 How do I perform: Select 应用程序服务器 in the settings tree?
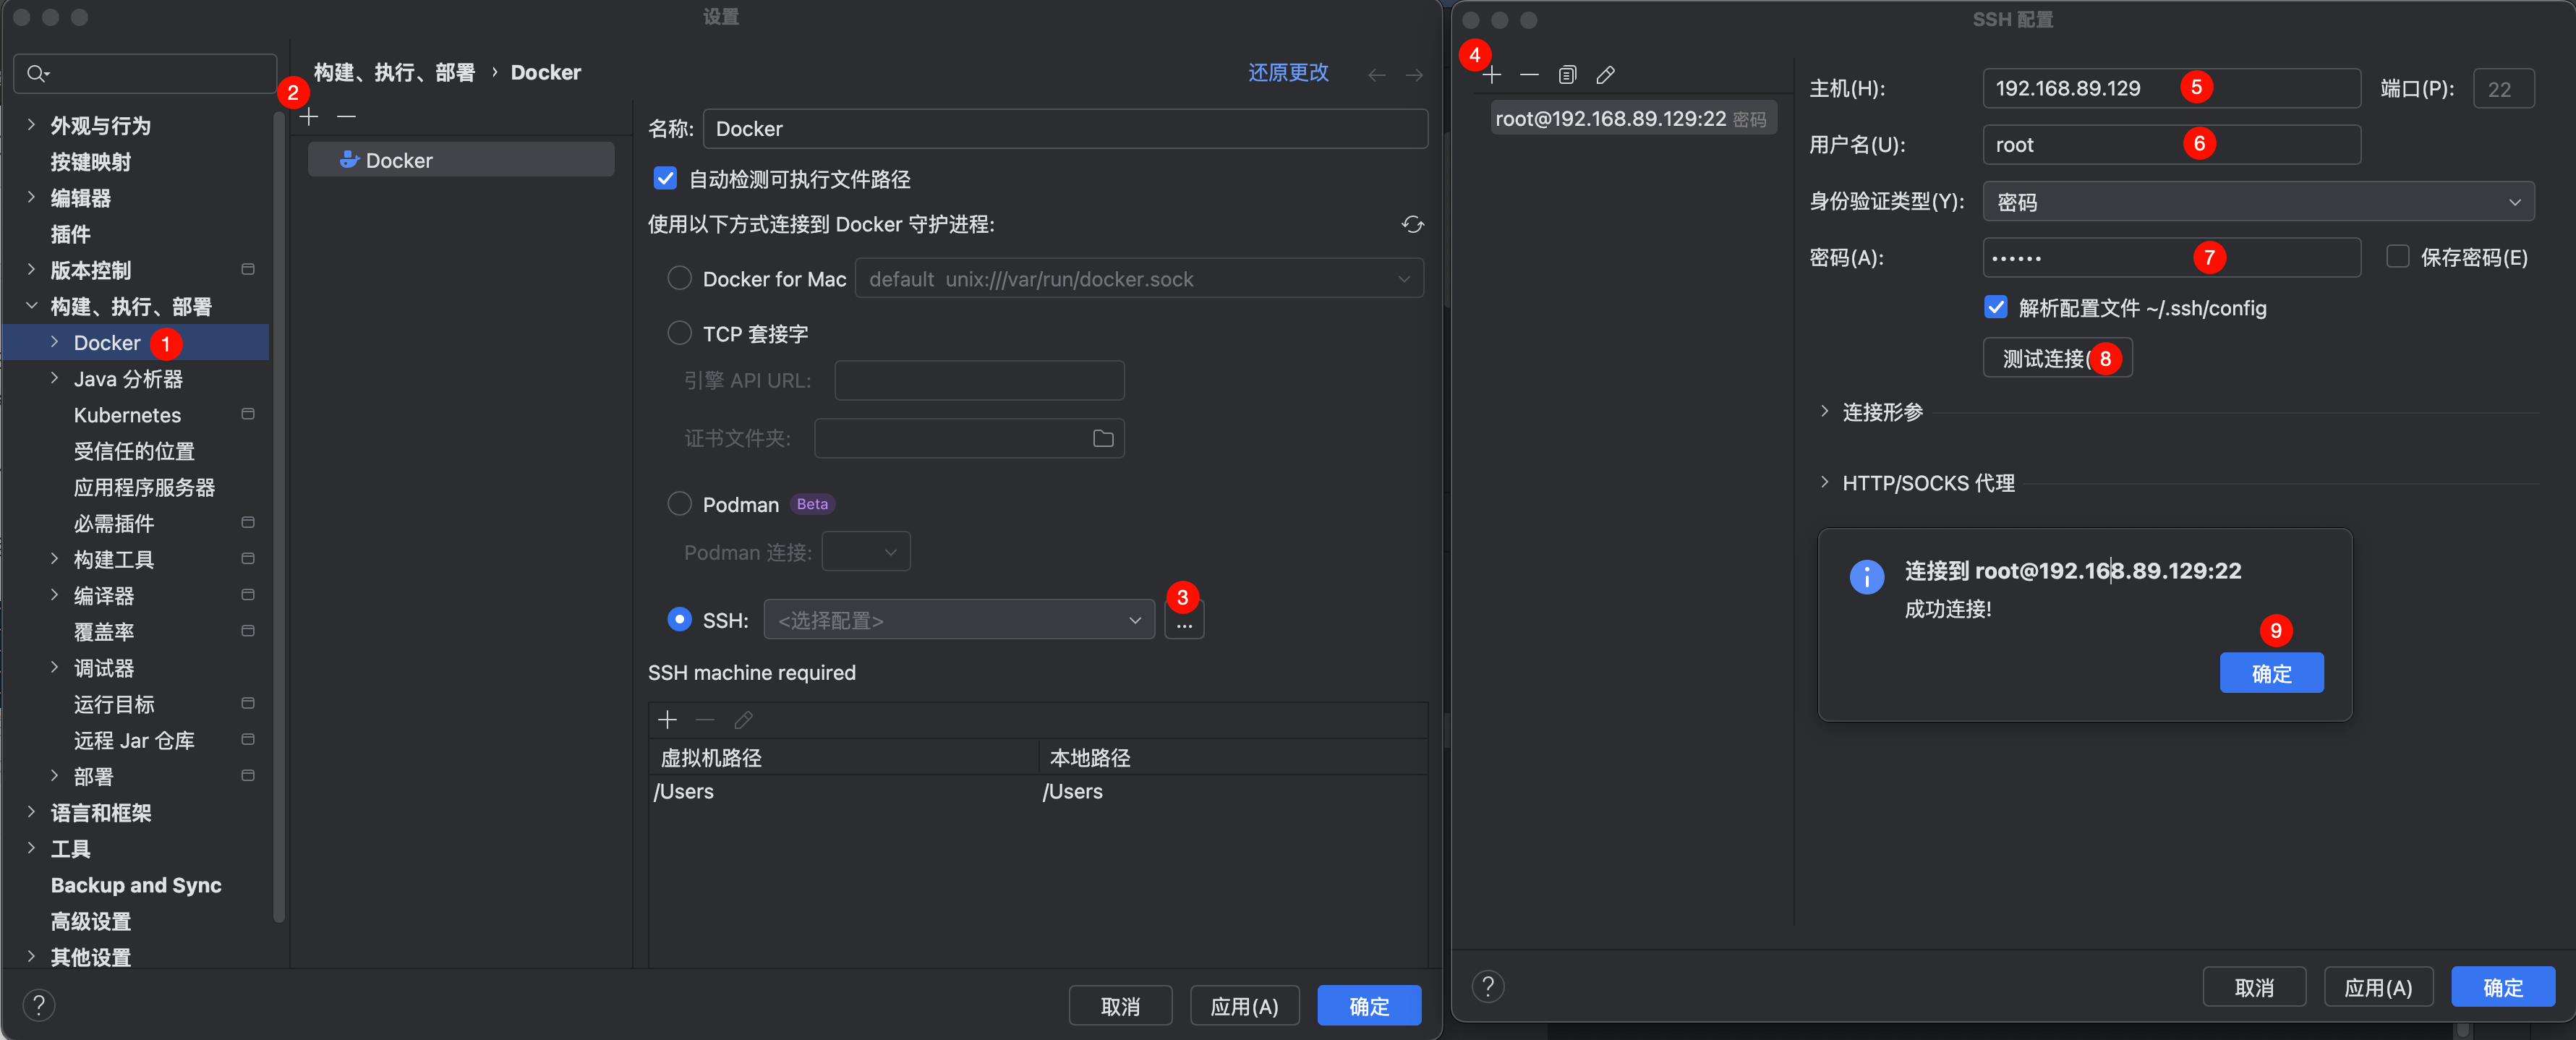point(144,487)
